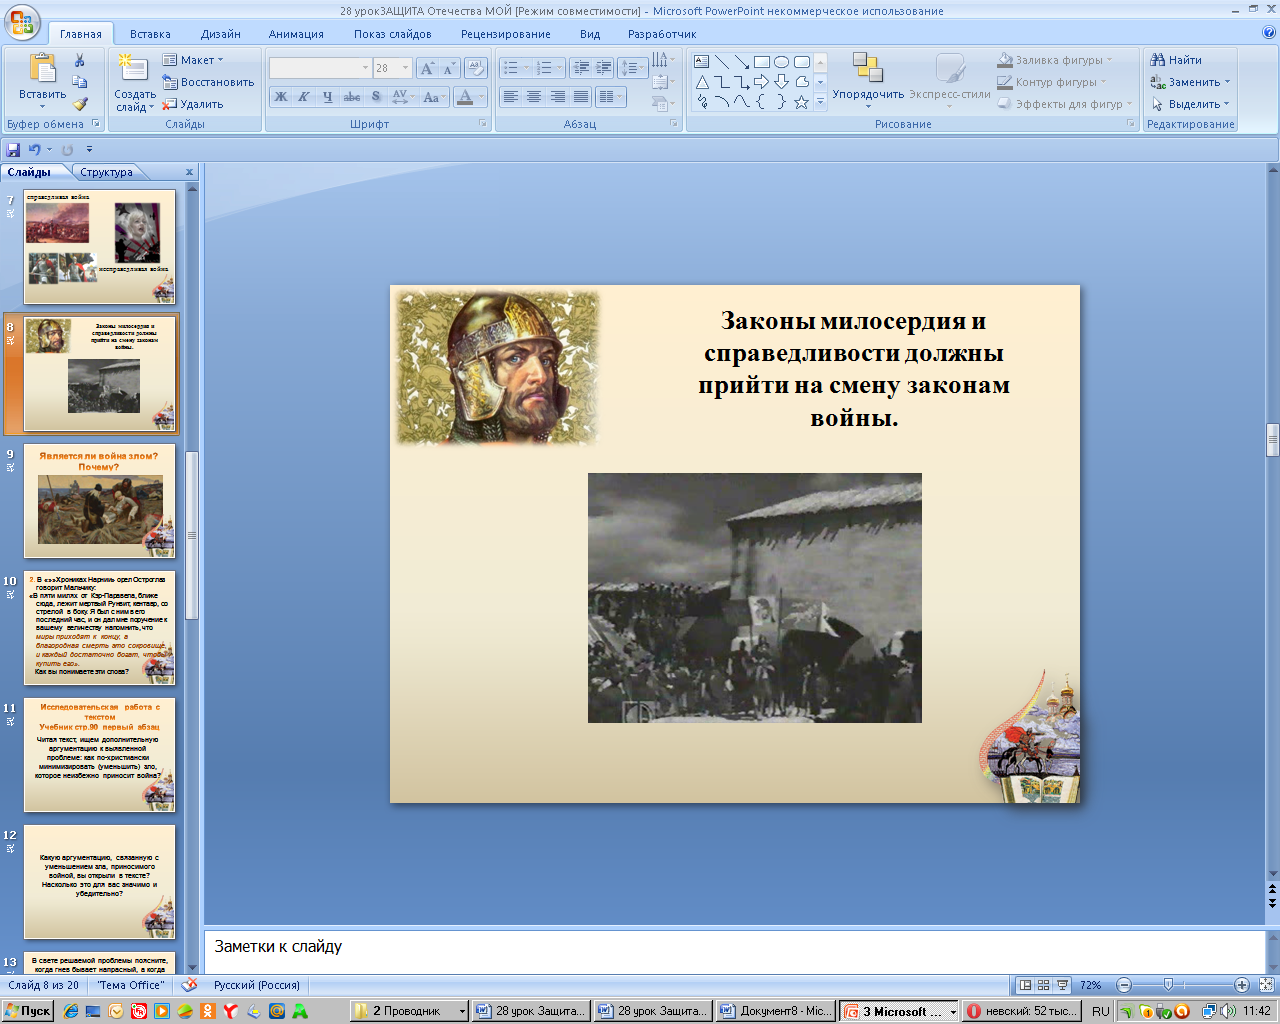Viewport: 1280px width, 1024px height.
Task: Select slide 11 thumbnail Исследовательская работа
Action: click(x=99, y=754)
